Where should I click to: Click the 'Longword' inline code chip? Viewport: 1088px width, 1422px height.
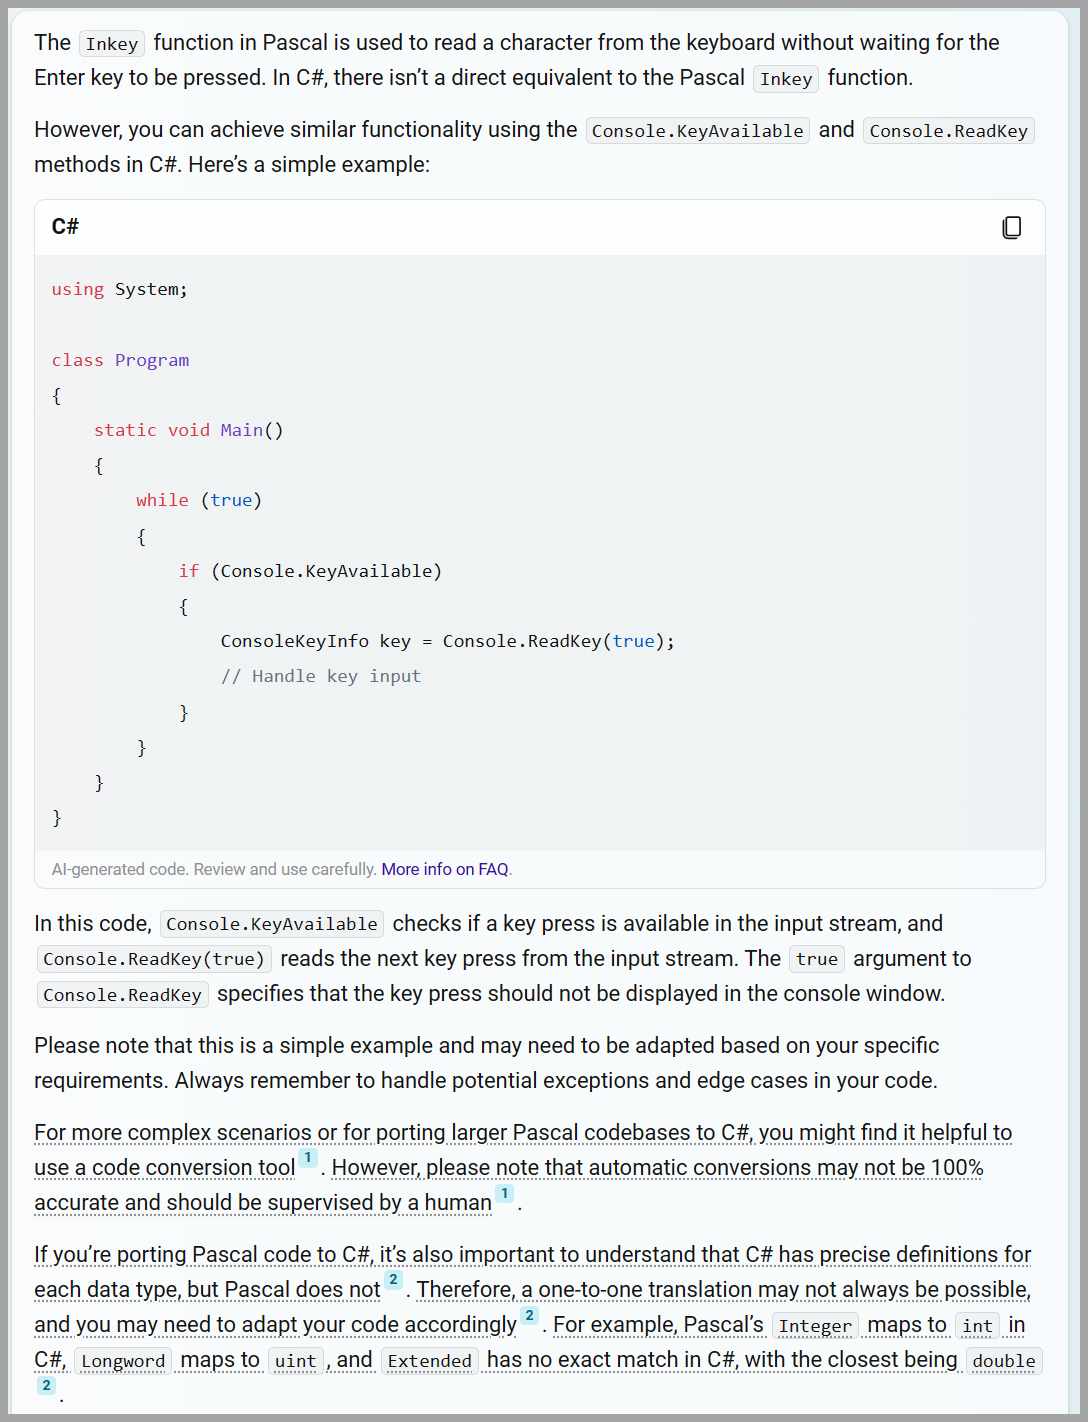pyautogui.click(x=123, y=1361)
